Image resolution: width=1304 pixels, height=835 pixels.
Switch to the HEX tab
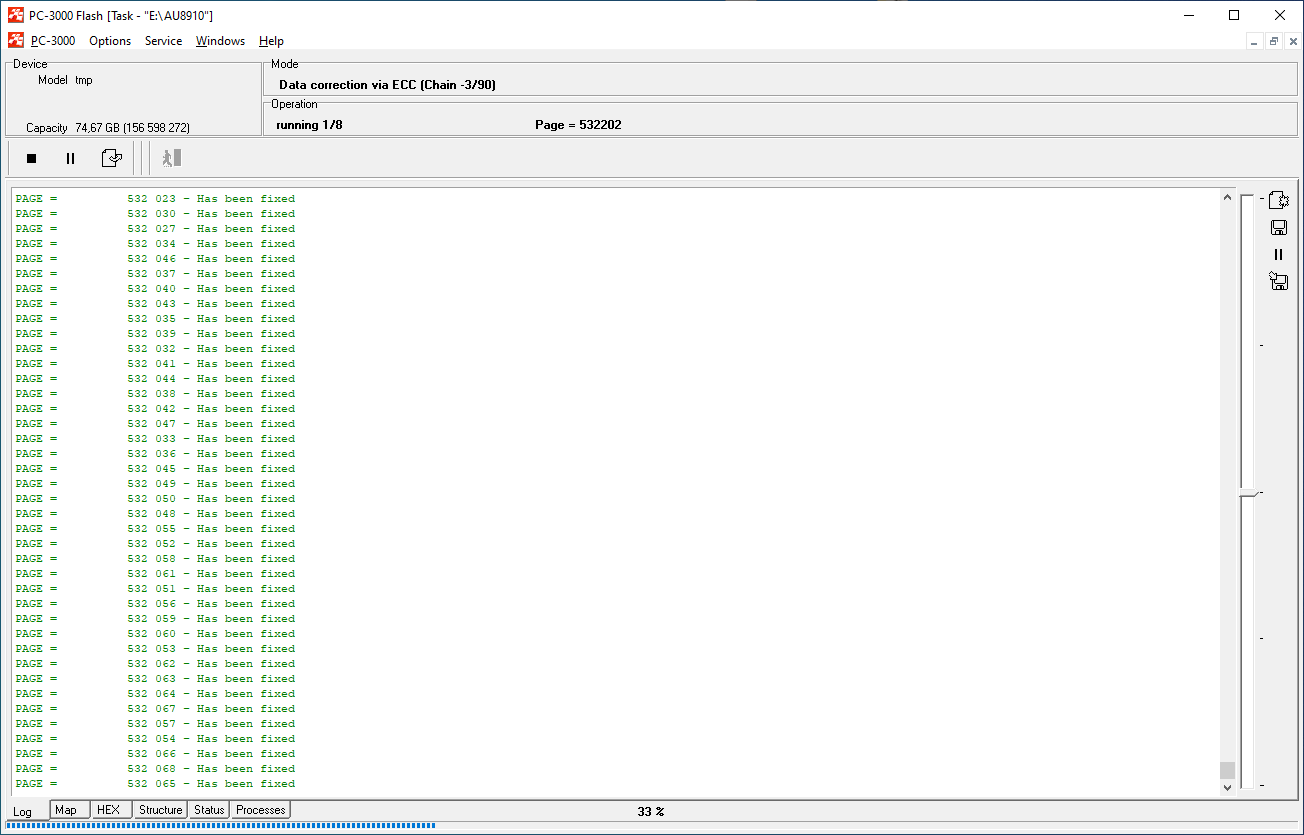click(x=108, y=810)
